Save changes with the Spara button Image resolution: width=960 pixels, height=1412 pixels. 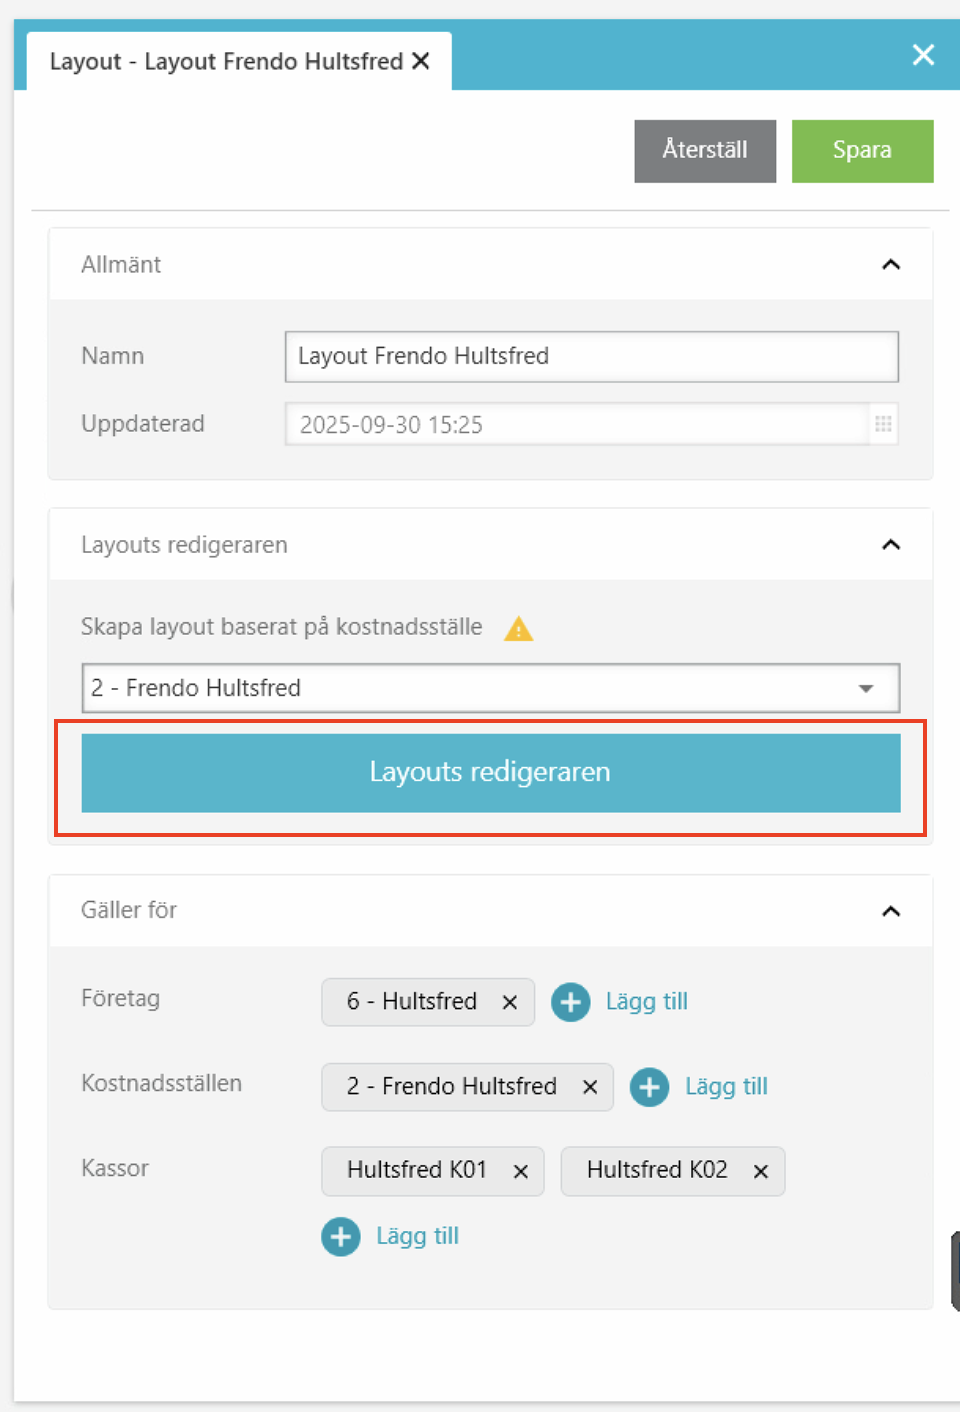(x=862, y=151)
